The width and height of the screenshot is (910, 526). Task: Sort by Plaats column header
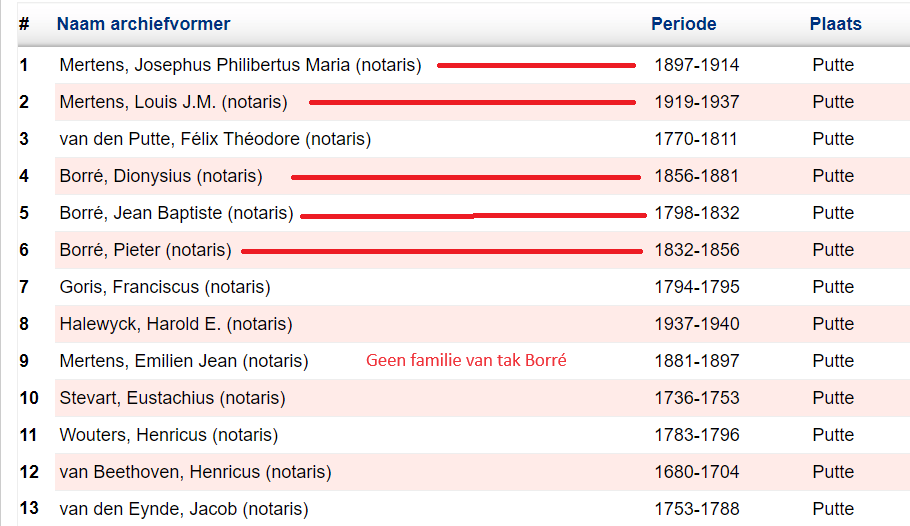835,24
